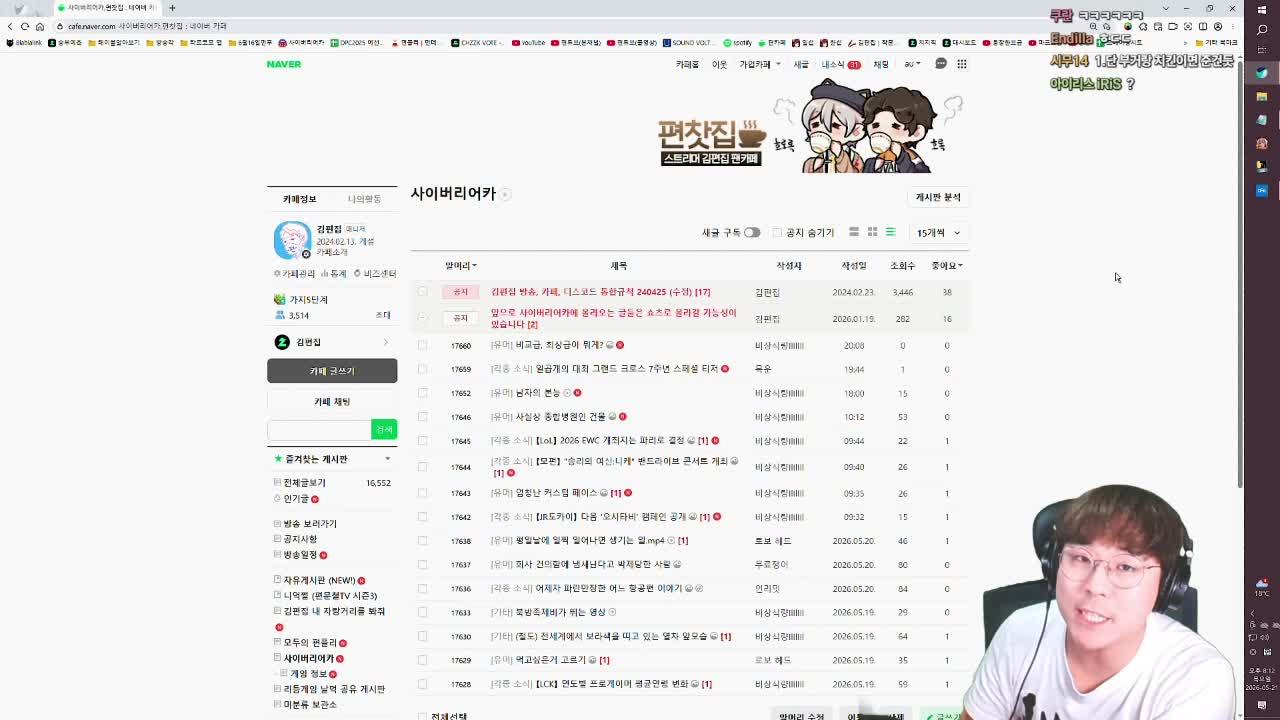This screenshot has width=1280, height=720.
Task: Open the Naver chat bubble icon
Action: 941,64
